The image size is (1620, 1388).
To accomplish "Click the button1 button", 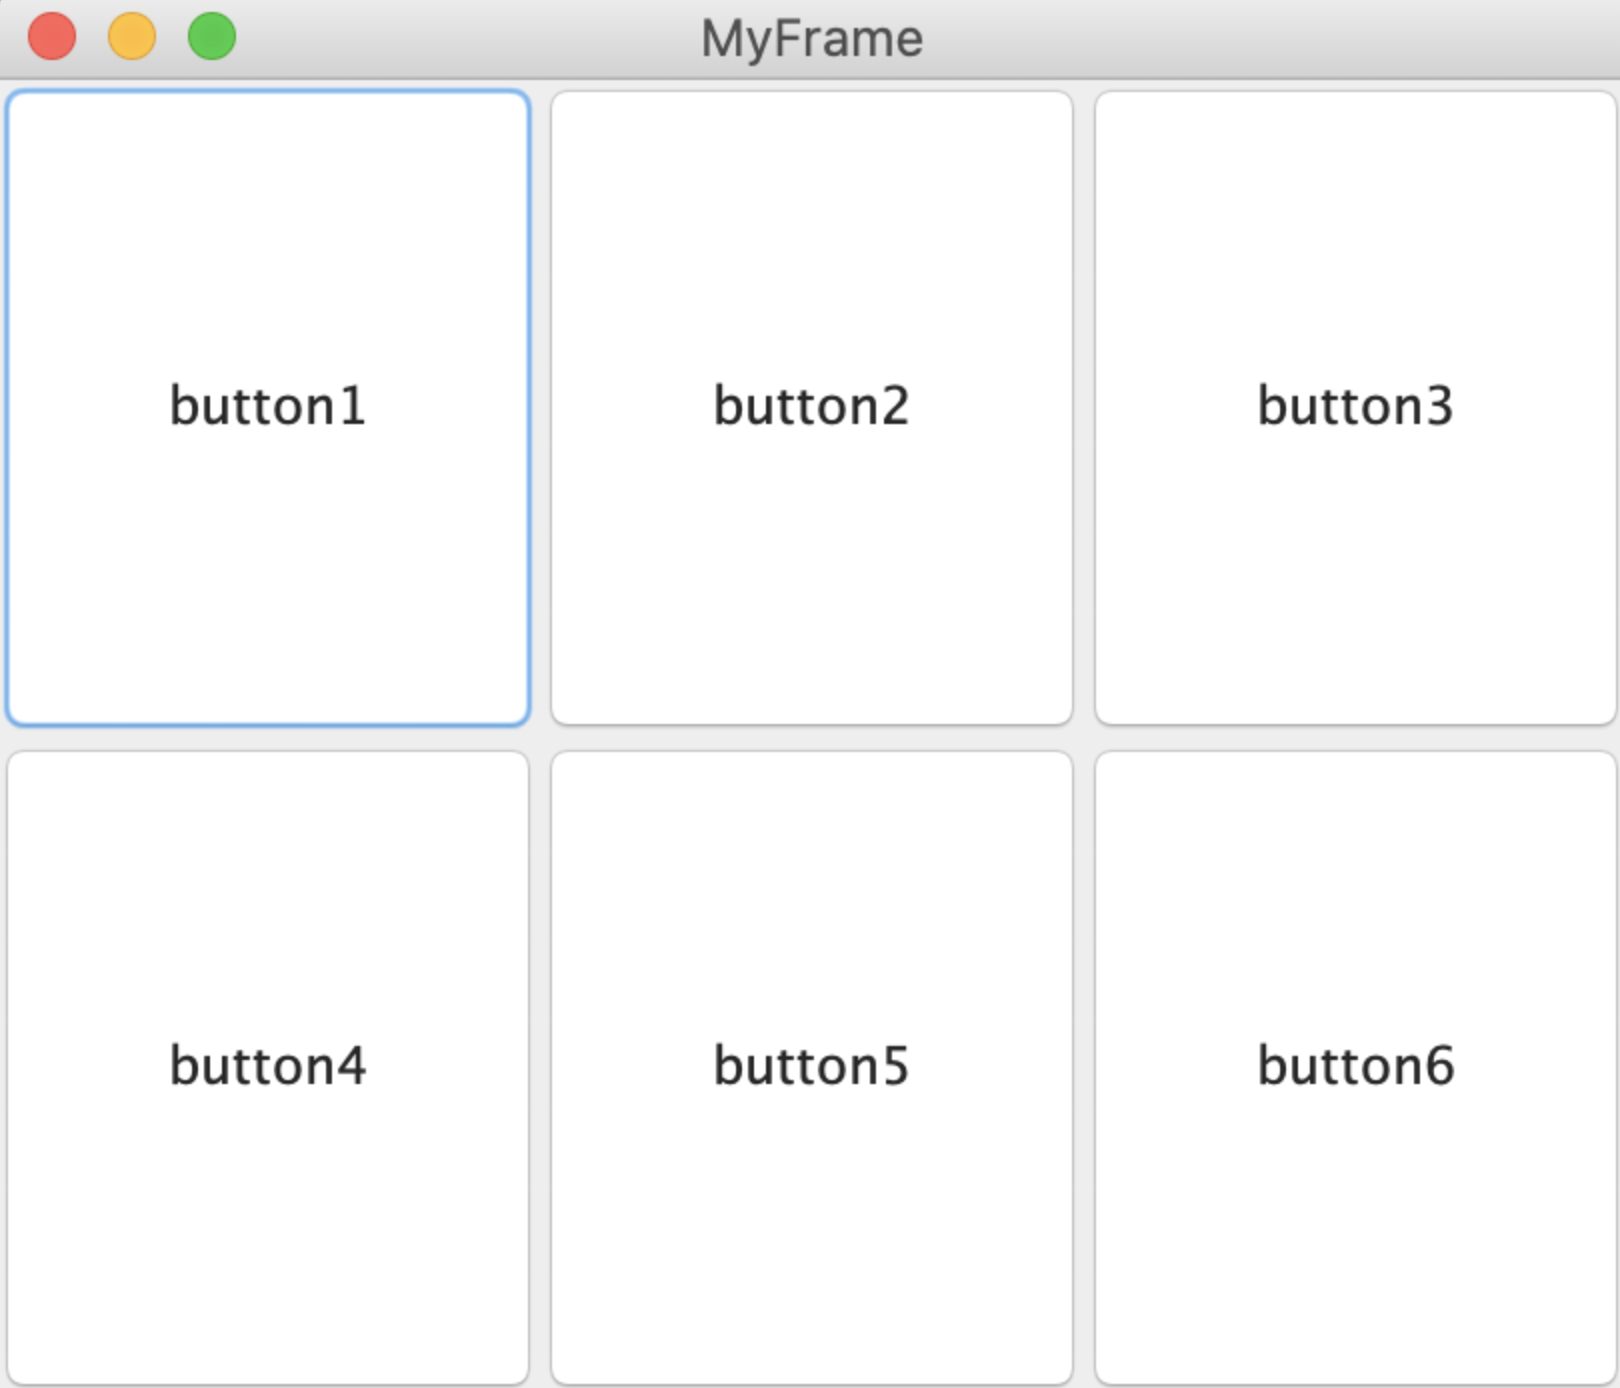I will pos(268,407).
